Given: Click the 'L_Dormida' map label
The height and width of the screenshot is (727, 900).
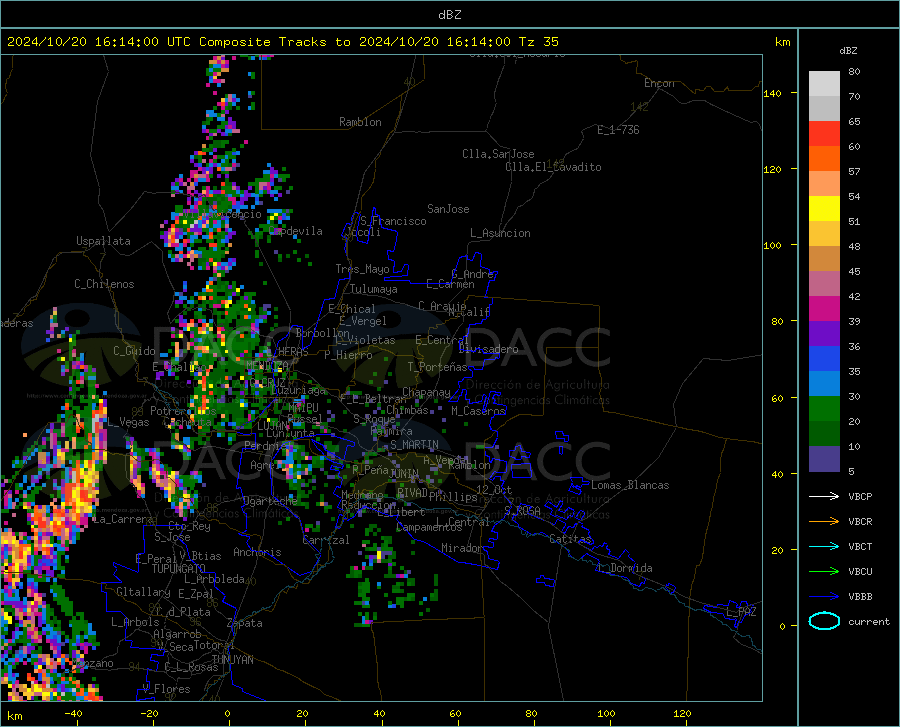Looking at the screenshot, I should 624,568.
